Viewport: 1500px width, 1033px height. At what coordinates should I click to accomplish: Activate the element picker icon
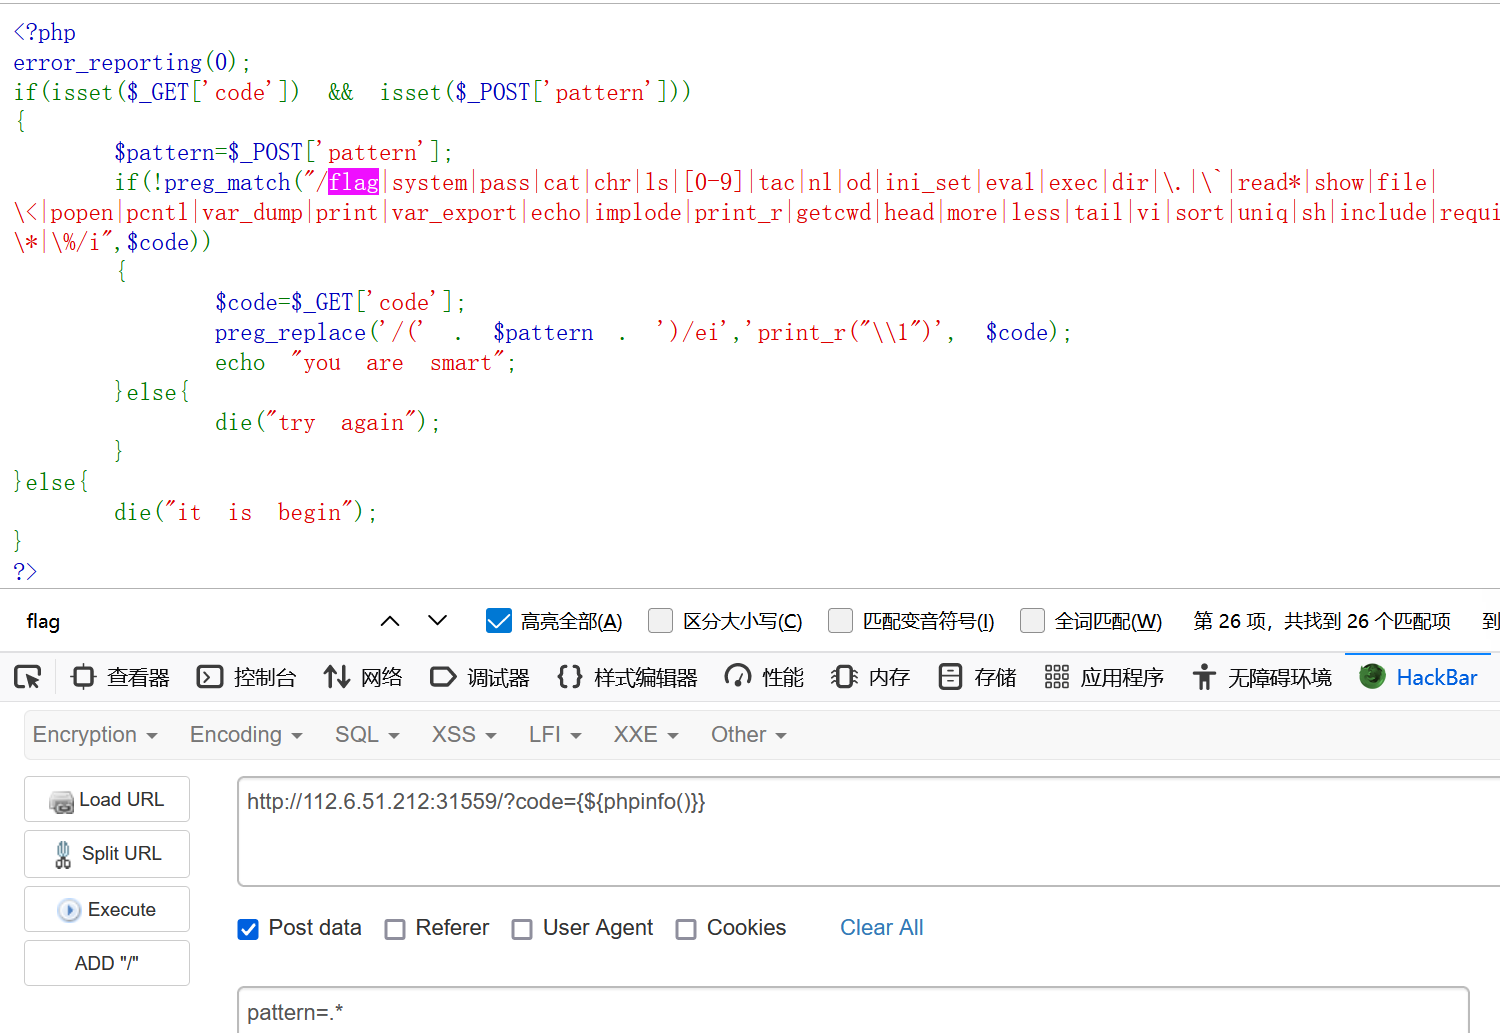(28, 677)
